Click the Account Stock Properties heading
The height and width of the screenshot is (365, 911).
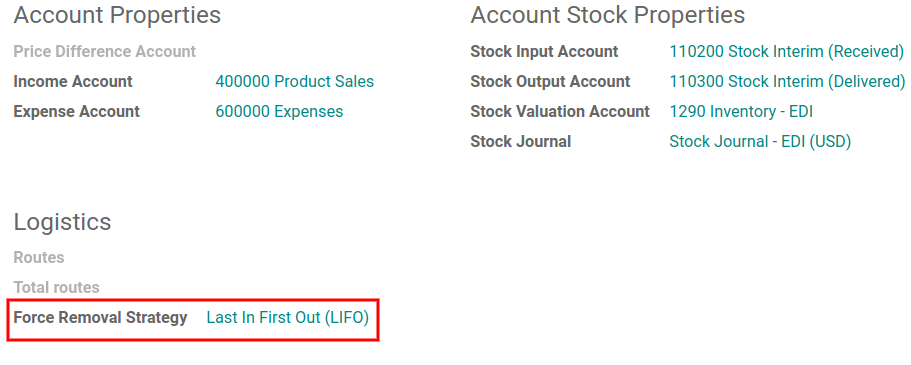click(608, 16)
